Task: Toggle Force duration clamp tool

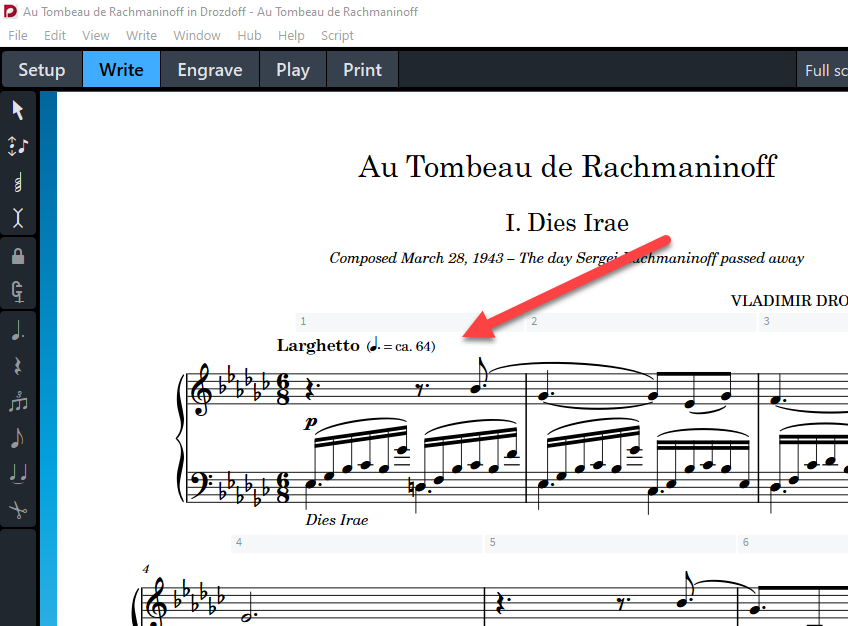Action: pos(18,292)
